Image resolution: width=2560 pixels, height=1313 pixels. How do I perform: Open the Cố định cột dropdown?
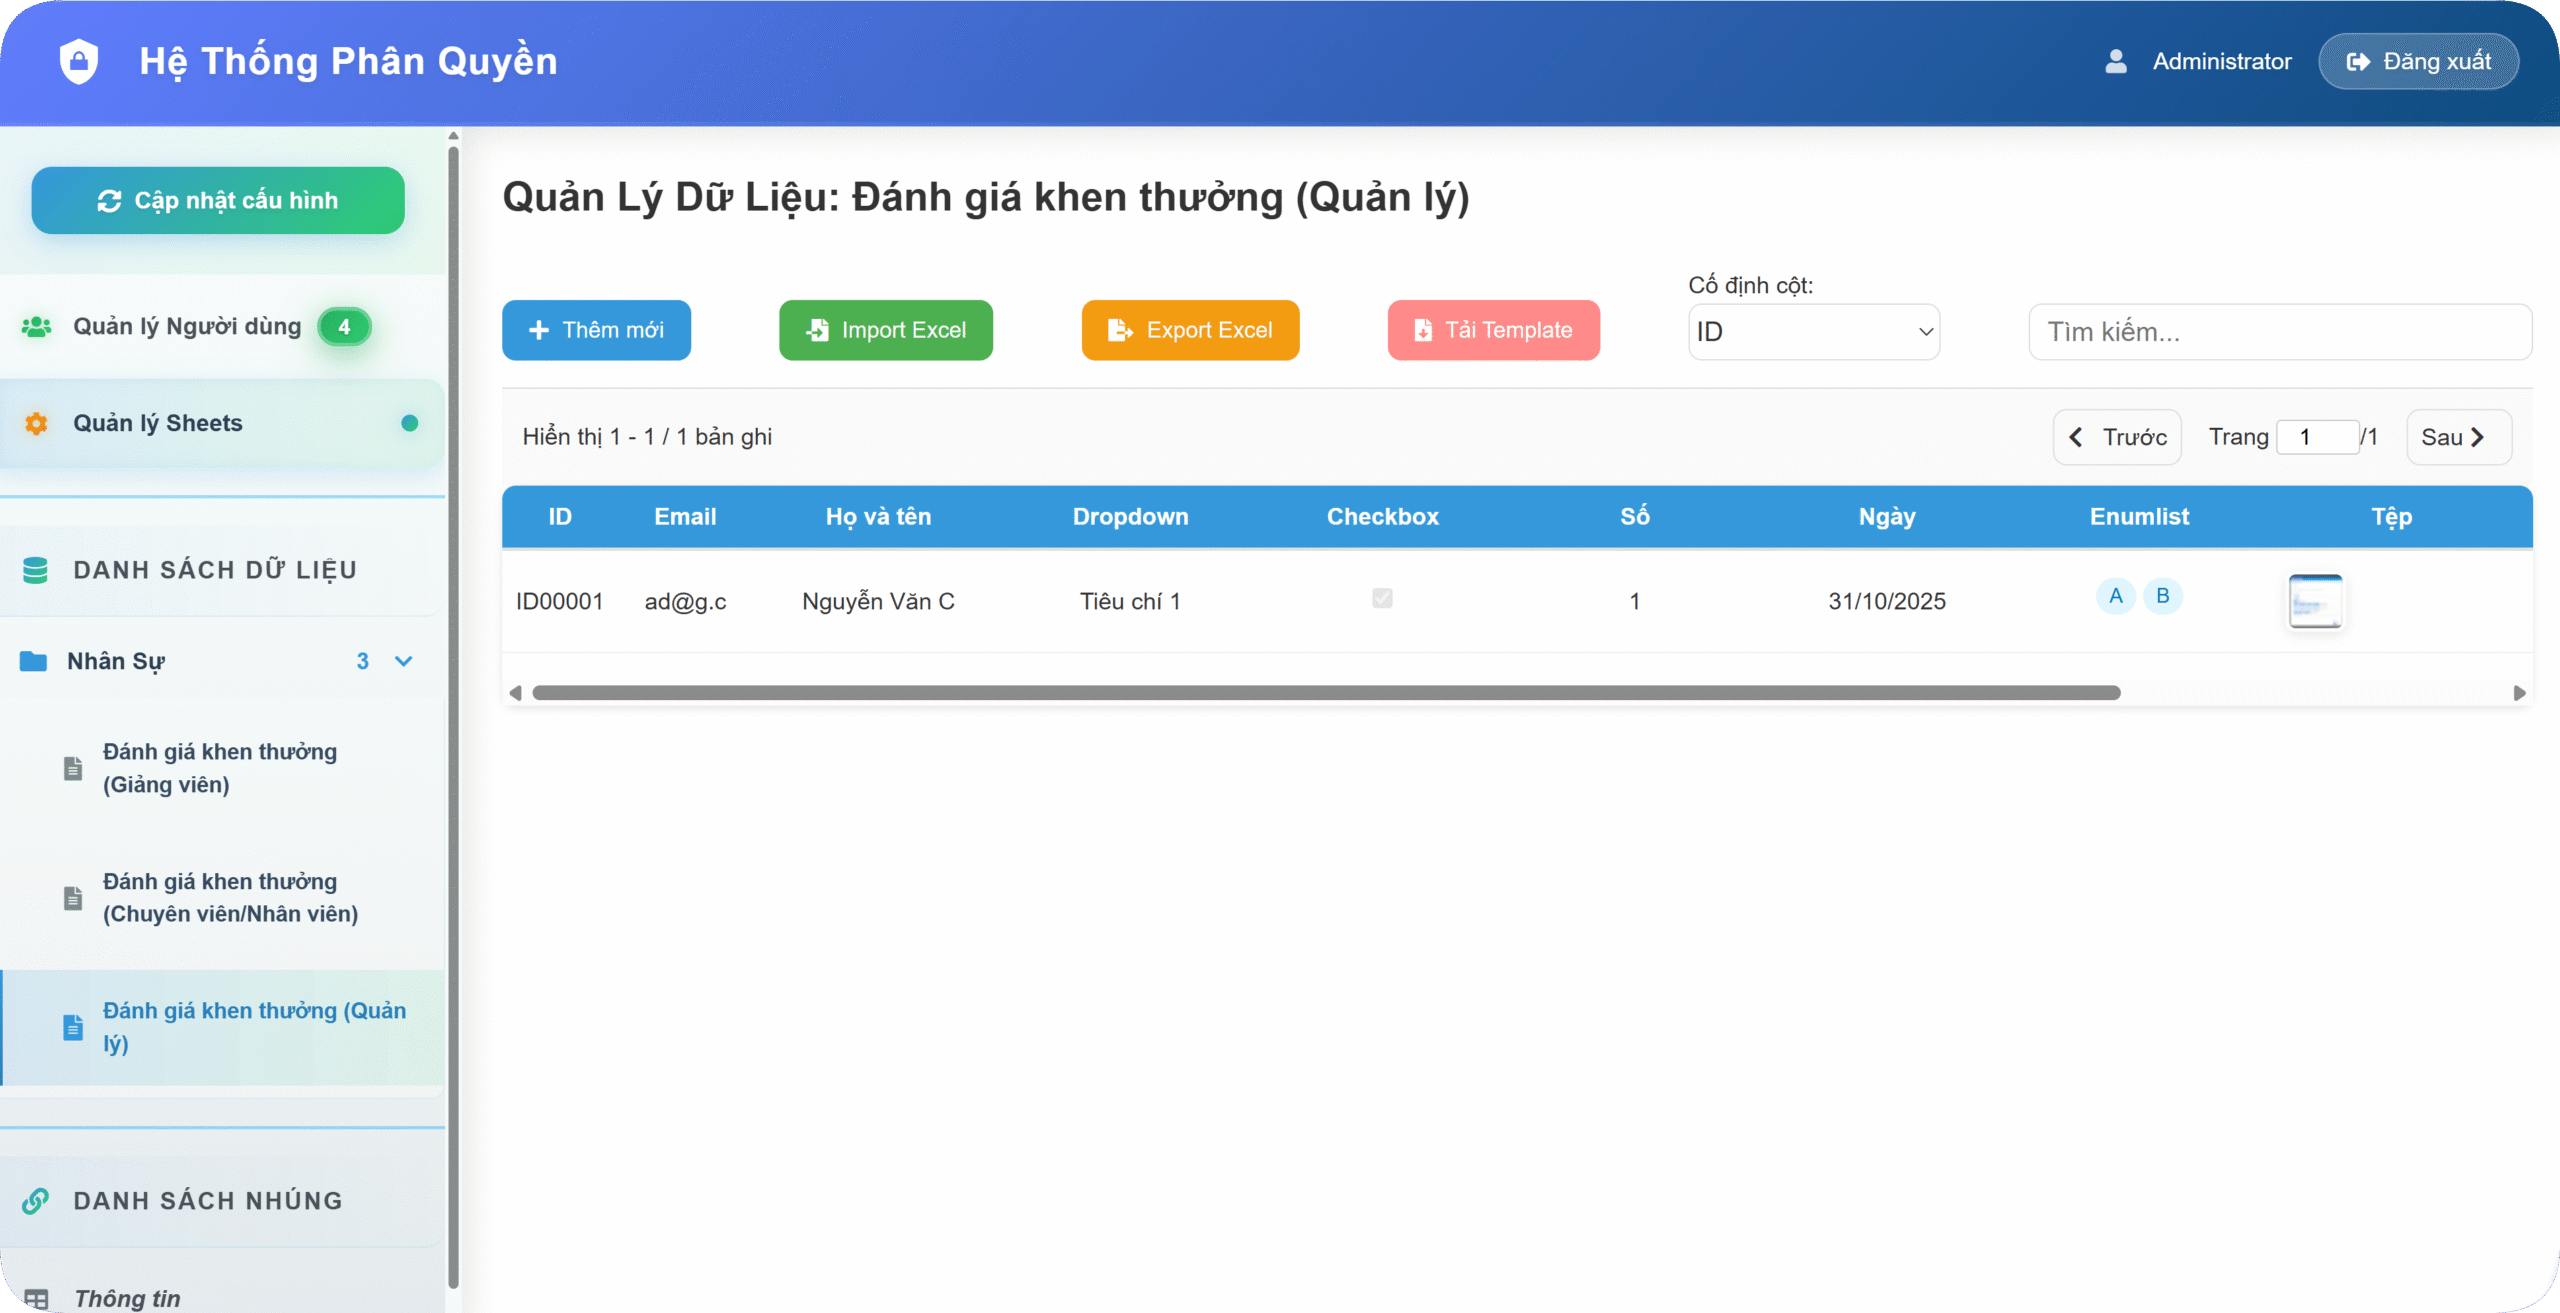[x=1814, y=332]
